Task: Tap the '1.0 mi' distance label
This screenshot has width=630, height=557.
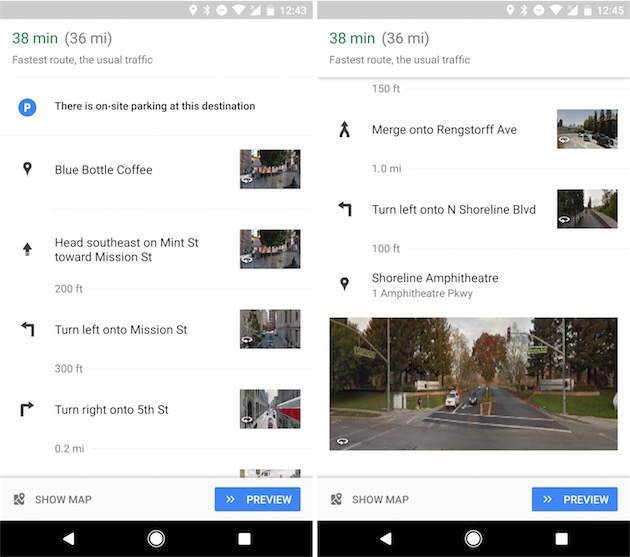Action: [x=387, y=168]
